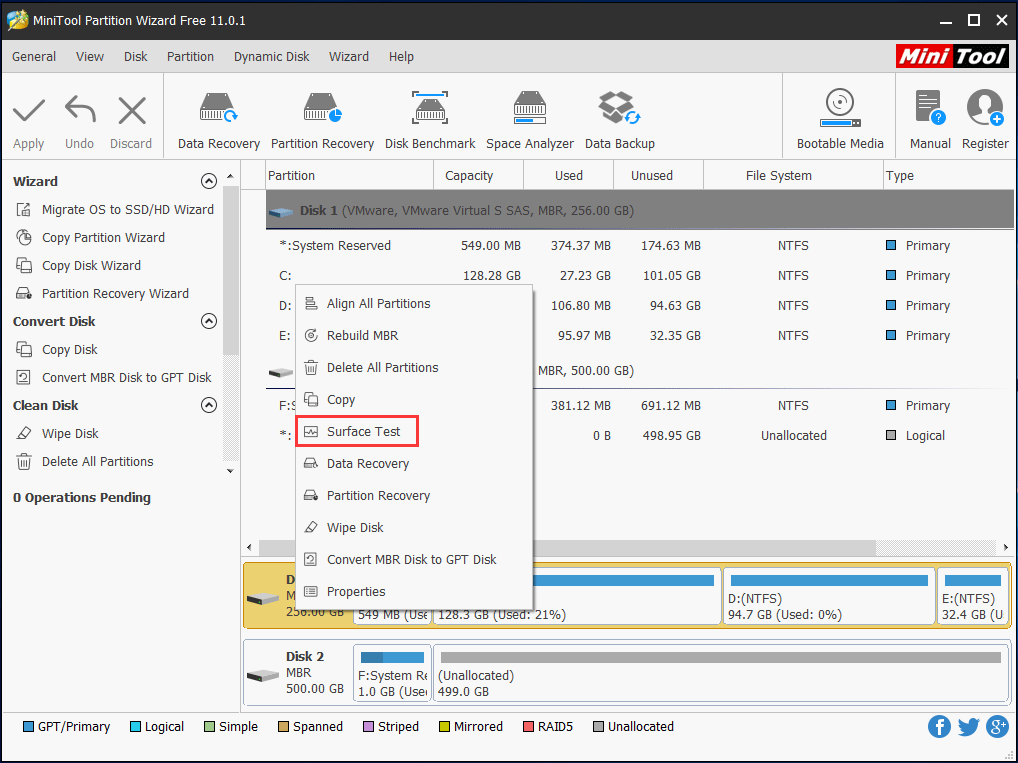Open the Partition menu

pyautogui.click(x=190, y=56)
